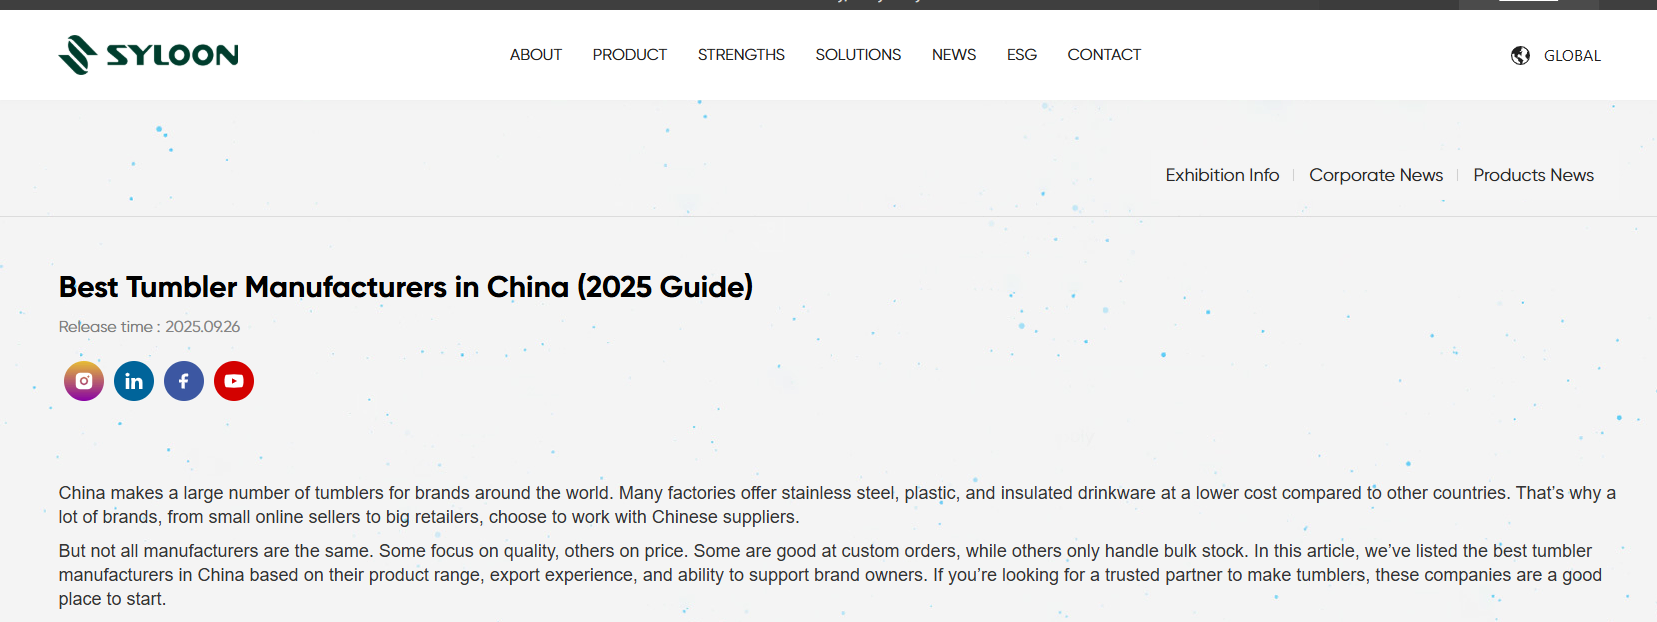Go to Exhibition Info category
The width and height of the screenshot is (1657, 622).
1222,175
